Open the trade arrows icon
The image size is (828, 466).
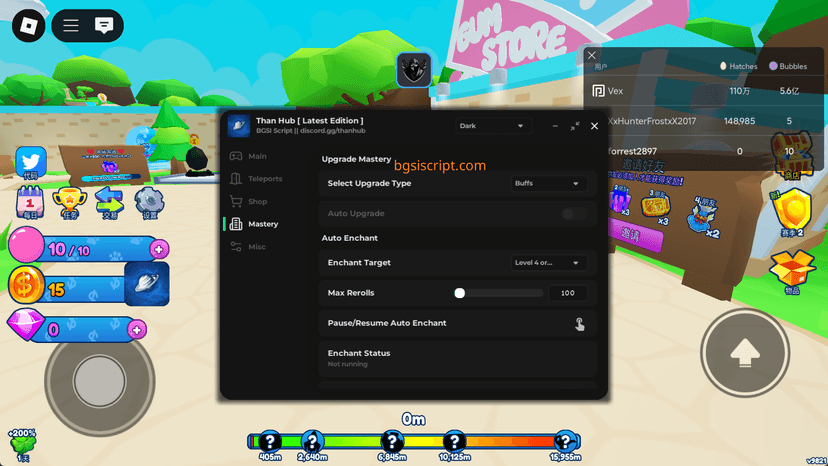pos(109,202)
